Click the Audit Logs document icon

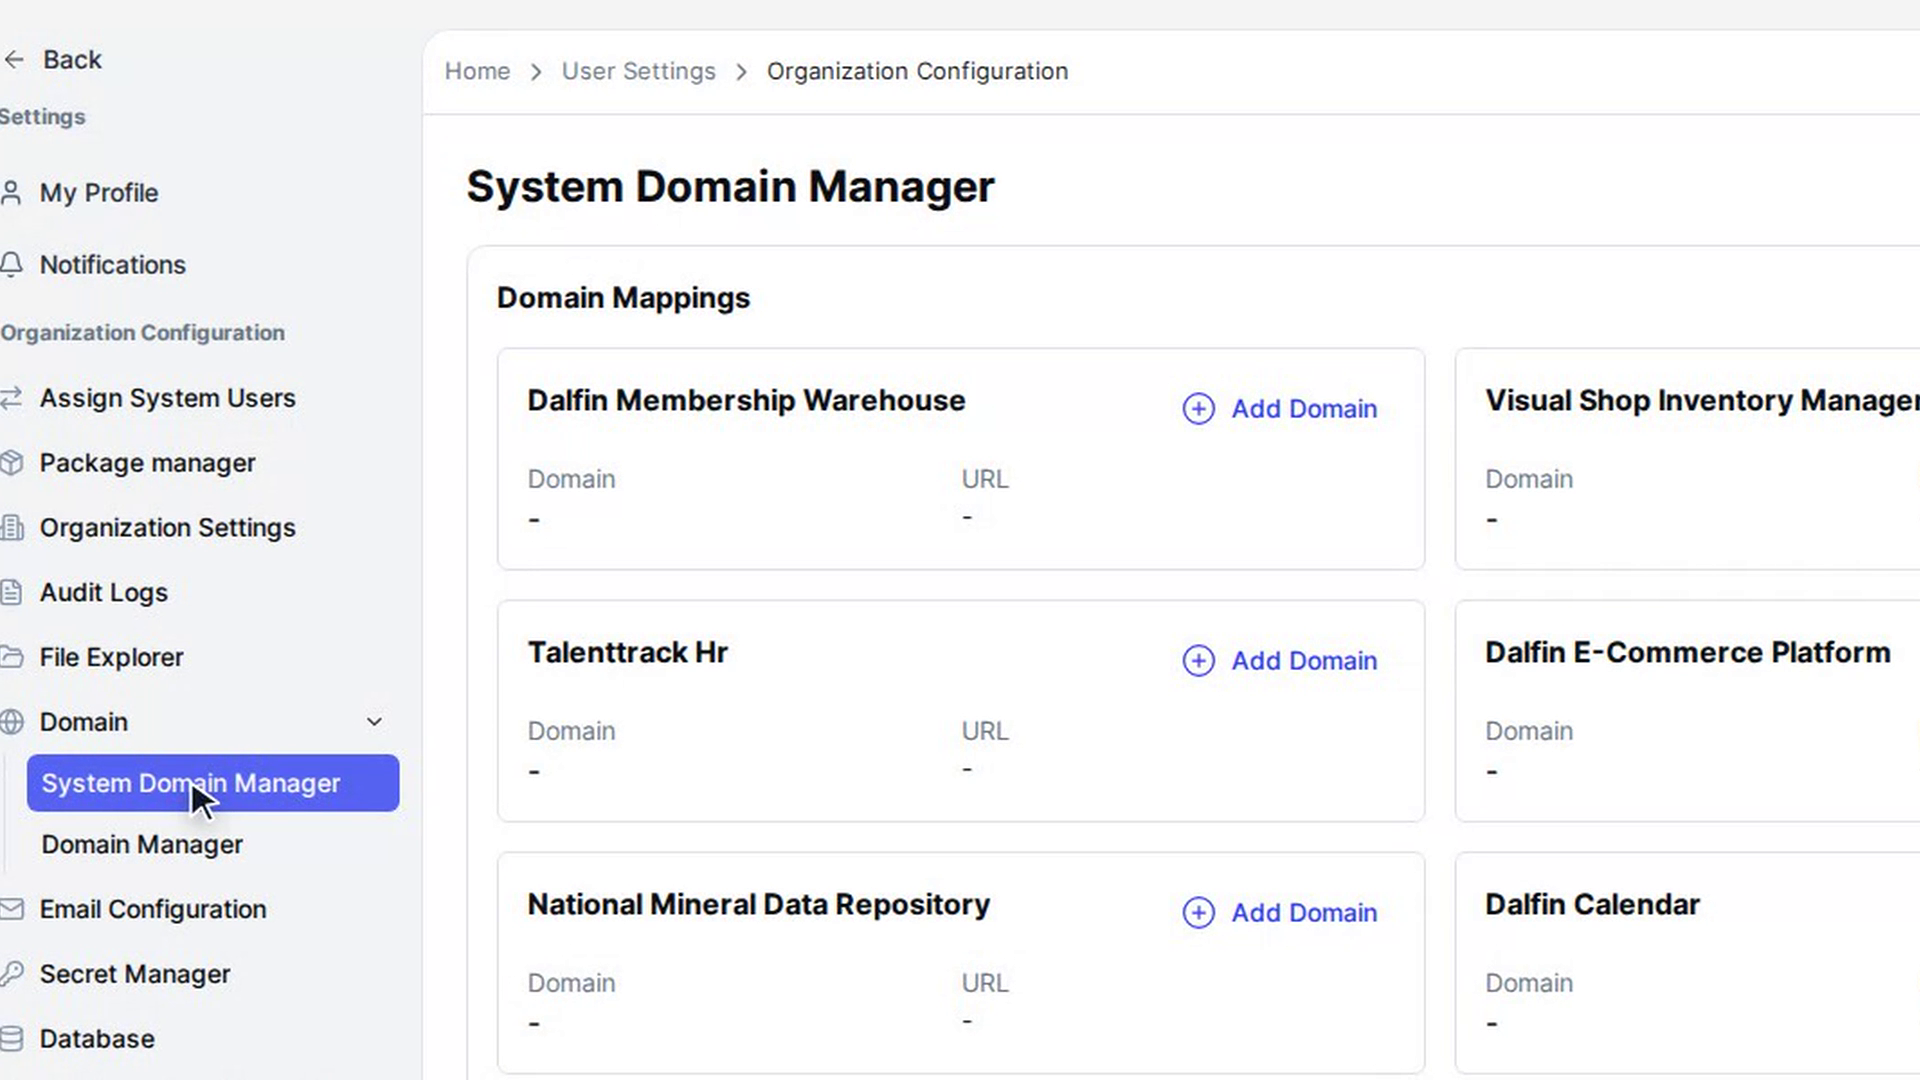[11, 593]
